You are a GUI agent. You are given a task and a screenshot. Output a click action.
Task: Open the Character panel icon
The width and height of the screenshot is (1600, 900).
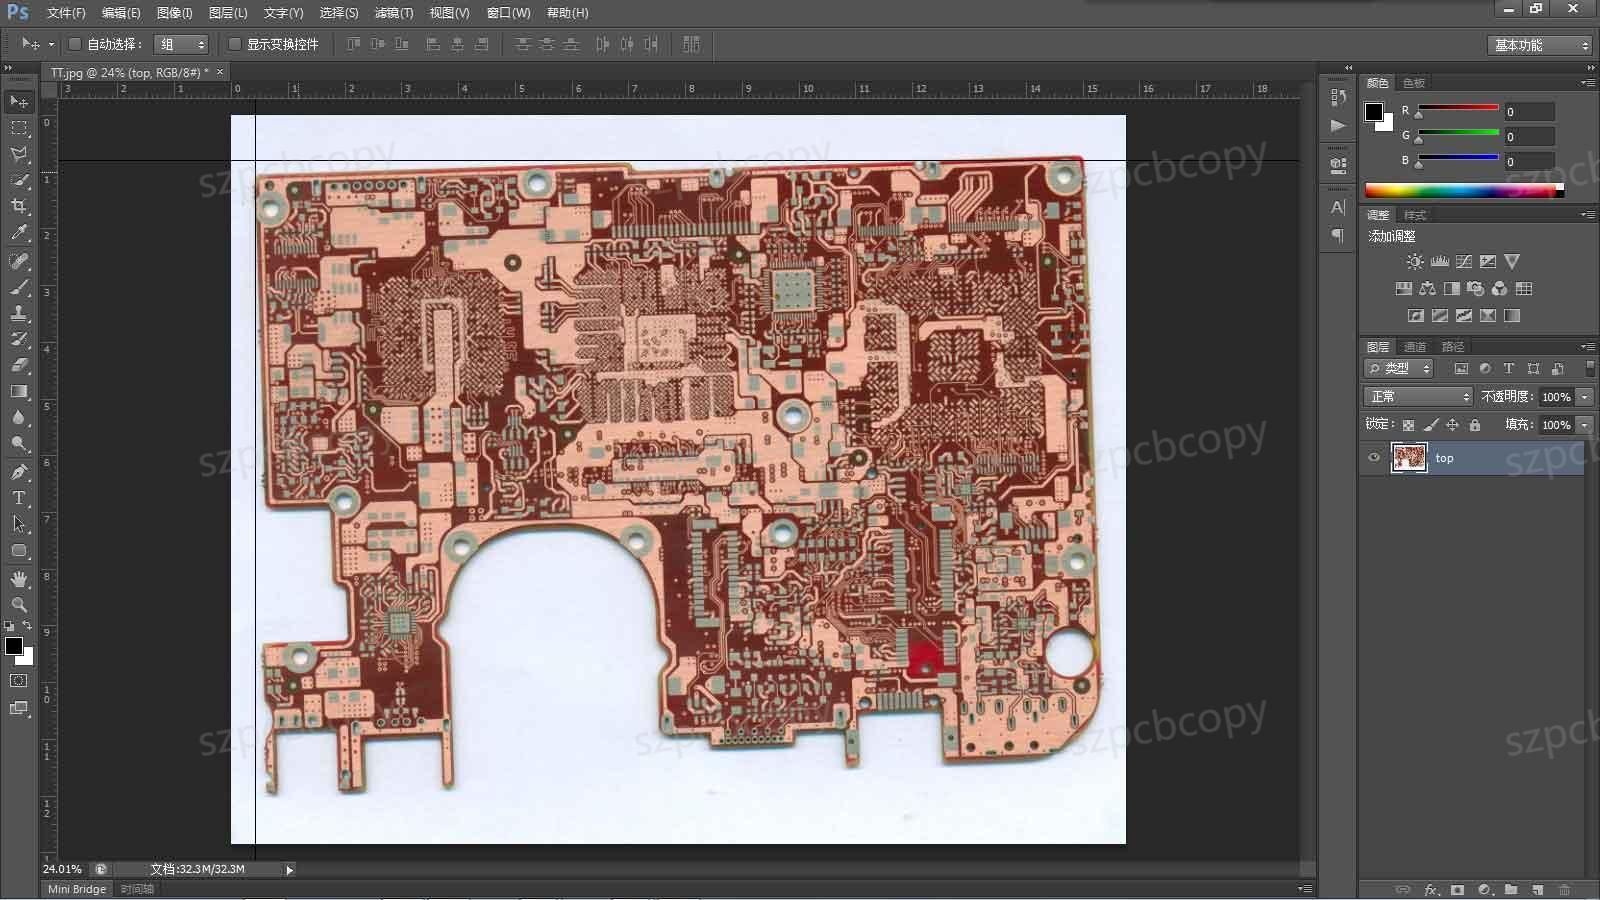point(1338,207)
